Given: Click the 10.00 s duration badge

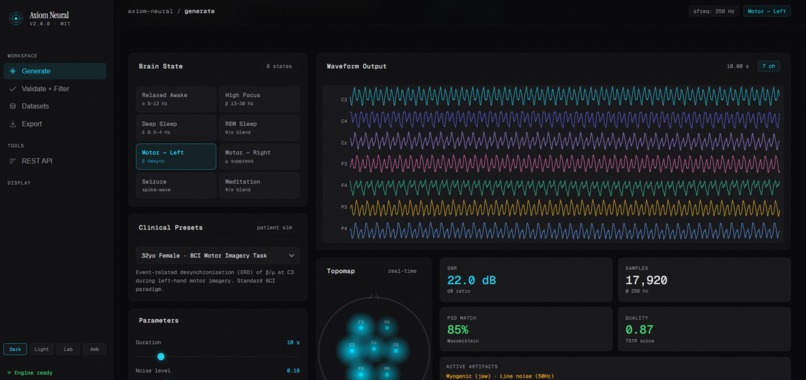Looking at the screenshot, I should (738, 66).
